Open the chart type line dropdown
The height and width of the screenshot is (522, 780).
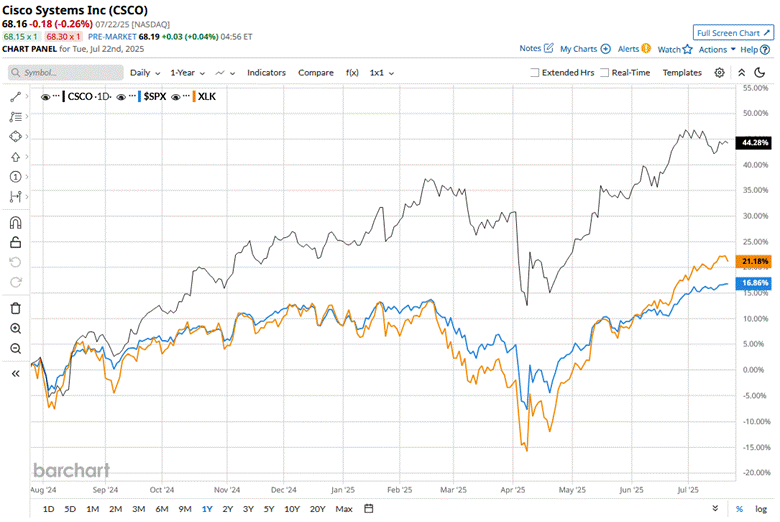(x=225, y=73)
